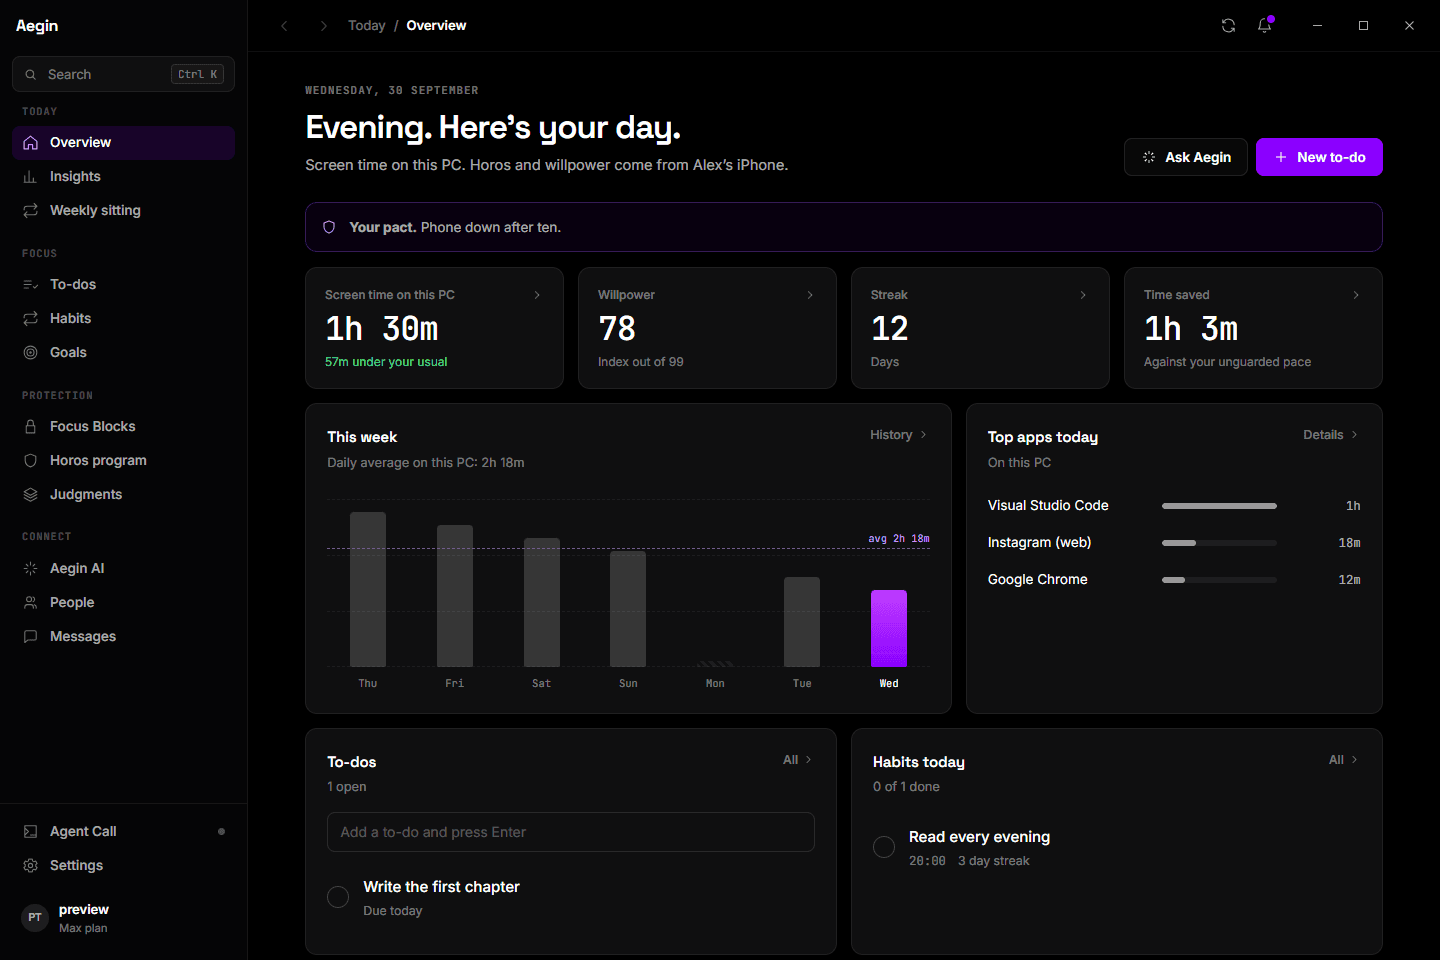The image size is (1440, 960).
Task: Click the Settings gear icon
Action: click(x=31, y=866)
